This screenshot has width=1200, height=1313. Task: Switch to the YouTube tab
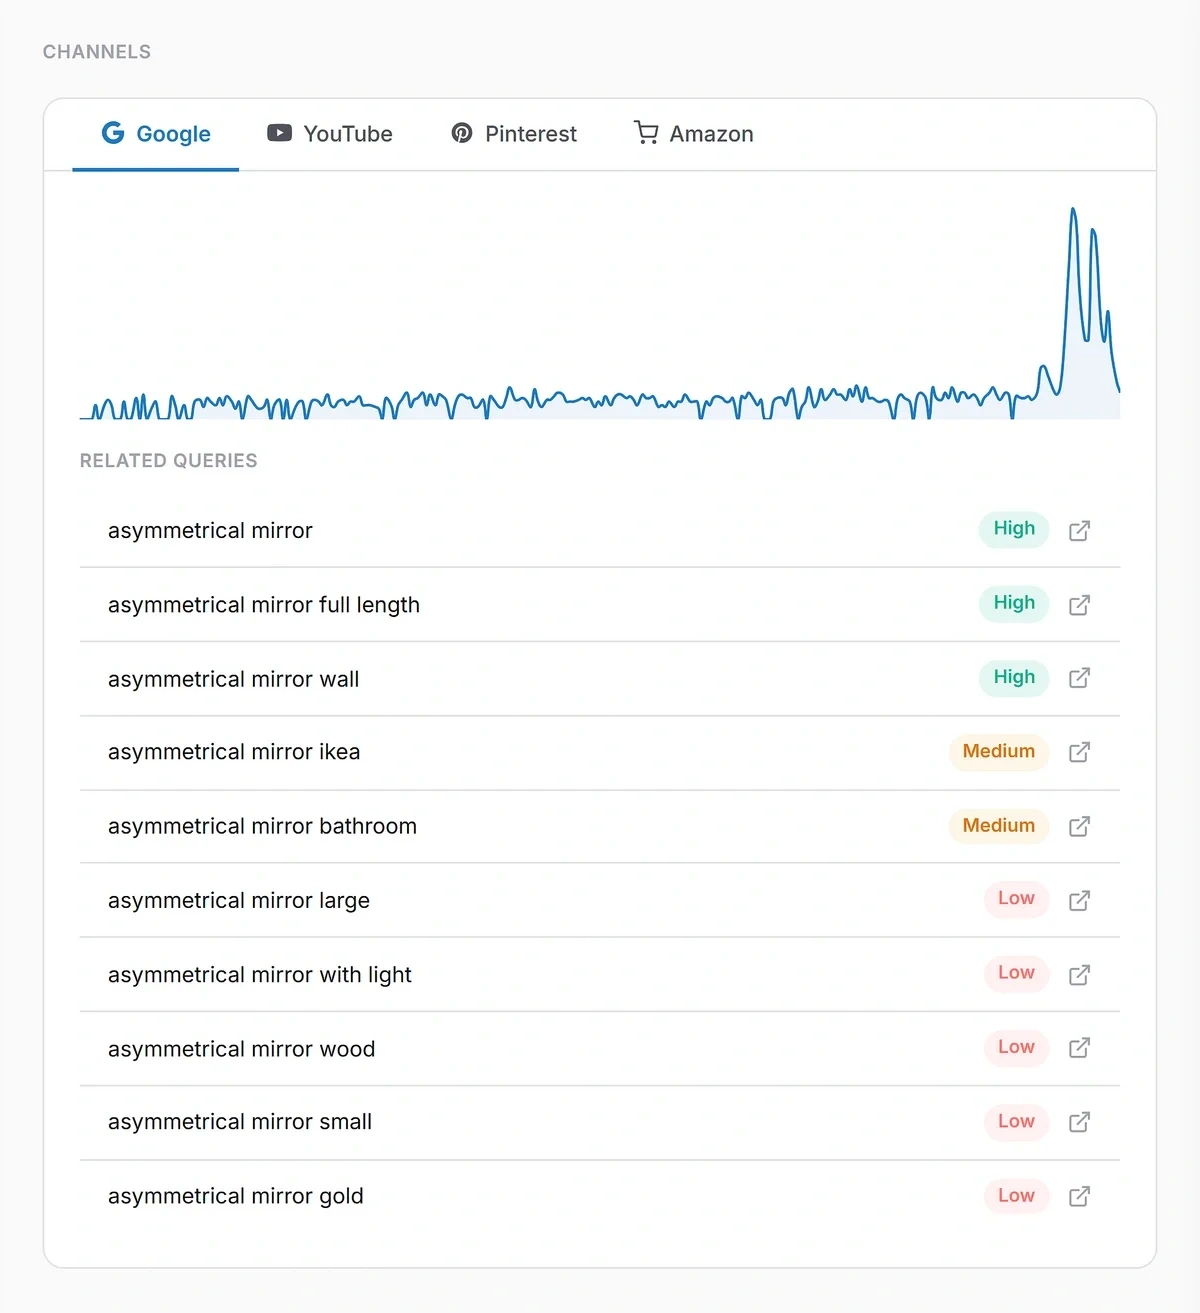(329, 134)
